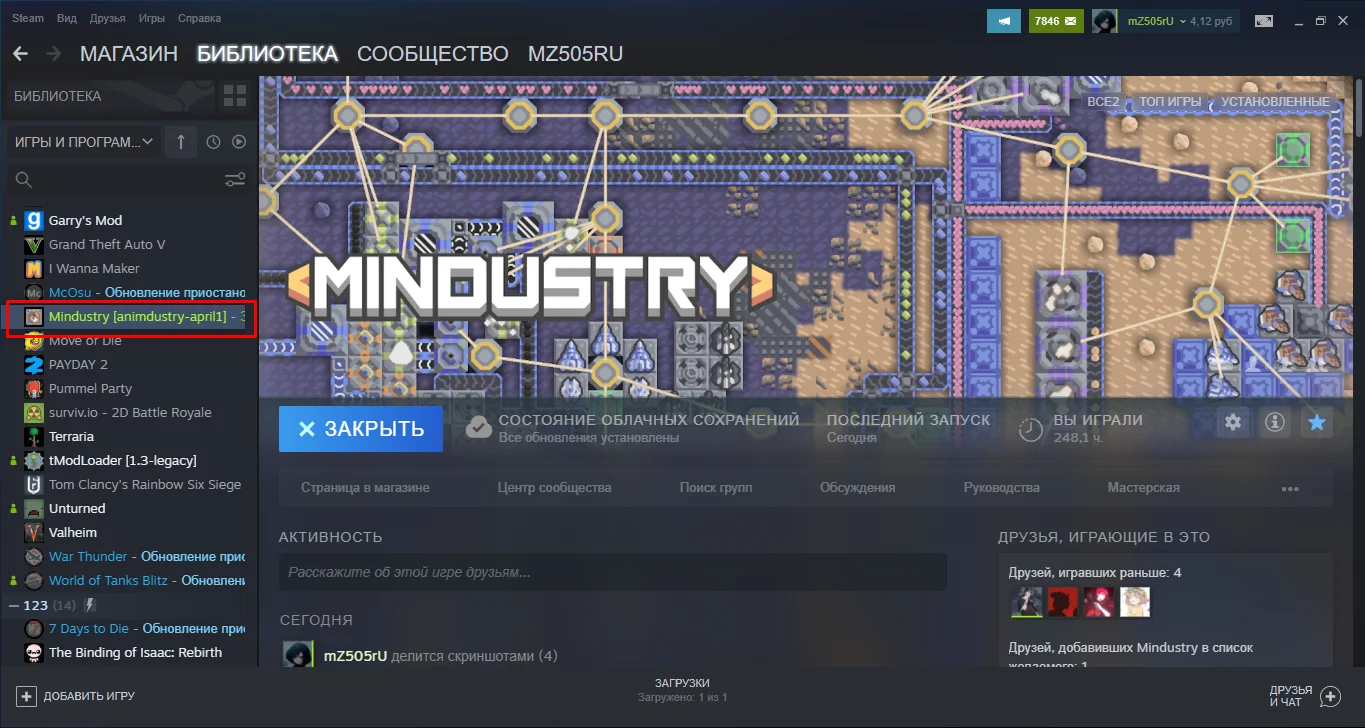Open Мастерская link
Screen dimensions: 1365x728
tap(1144, 488)
